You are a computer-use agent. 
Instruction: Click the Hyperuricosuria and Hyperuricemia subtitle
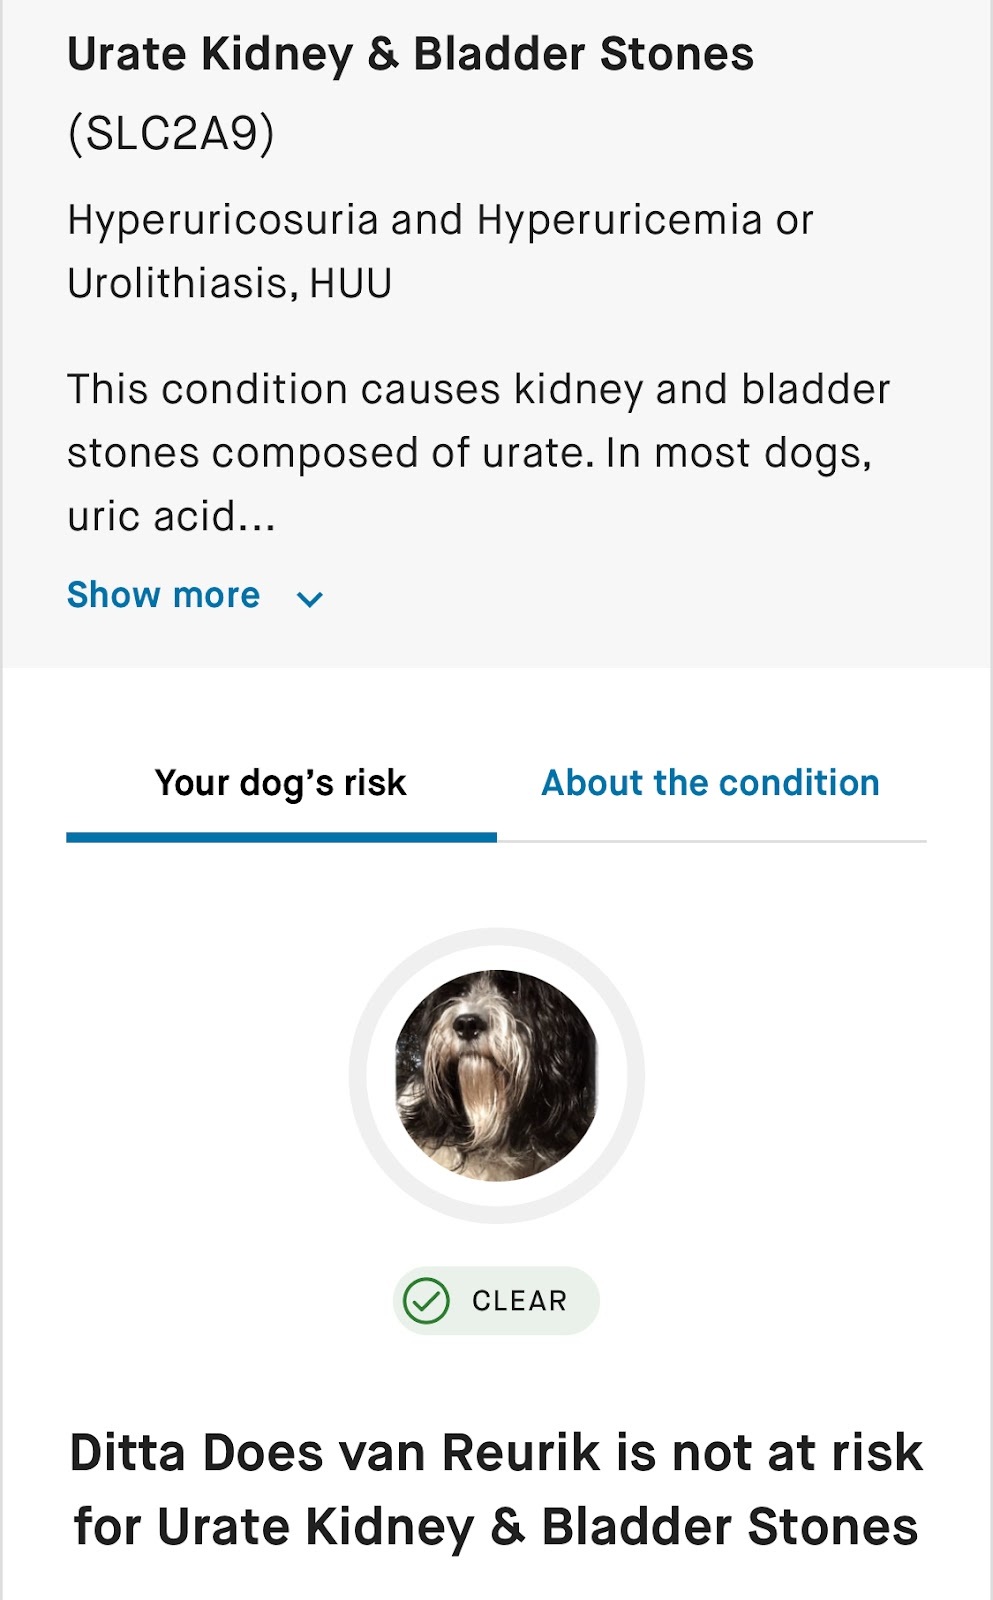click(440, 220)
